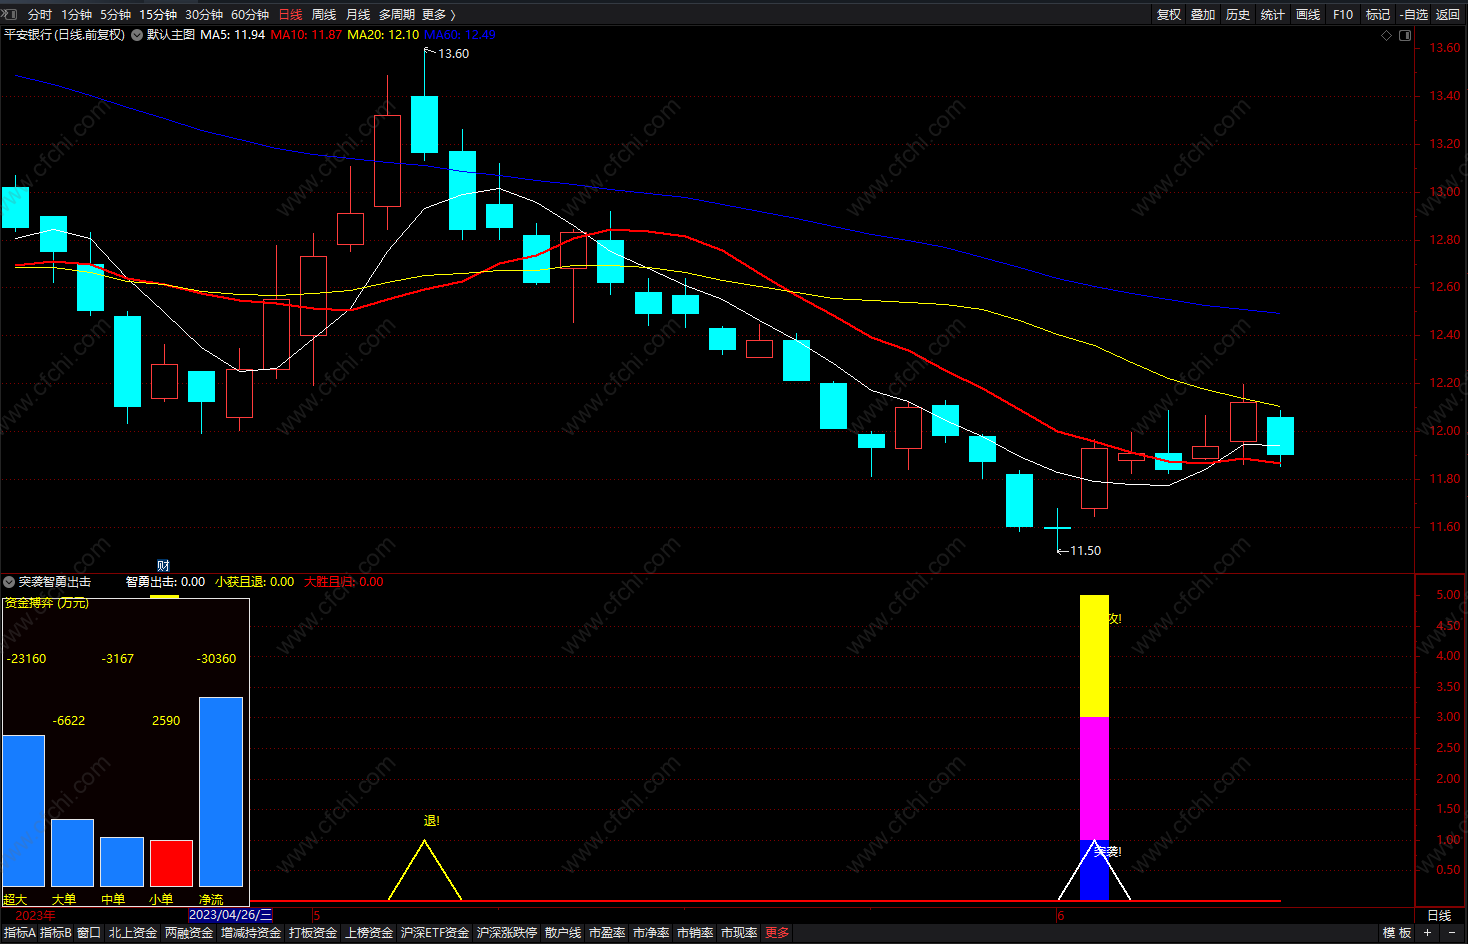
Task: Activate the 画线 drawing tool
Action: point(1308,14)
